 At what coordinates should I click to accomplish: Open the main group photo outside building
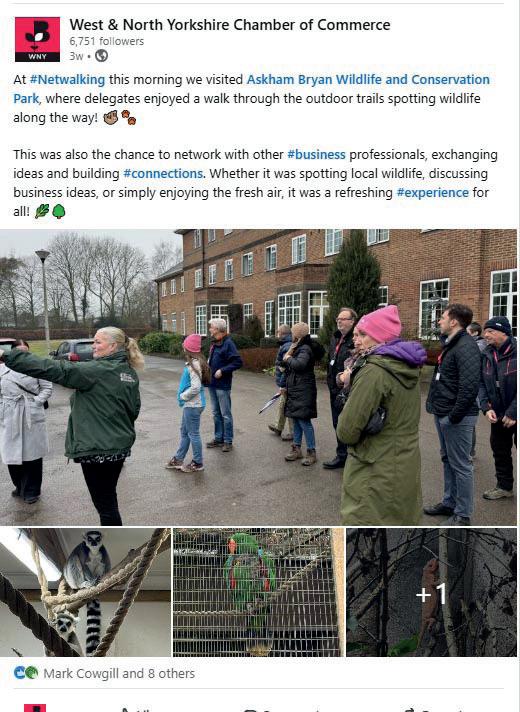coord(258,377)
